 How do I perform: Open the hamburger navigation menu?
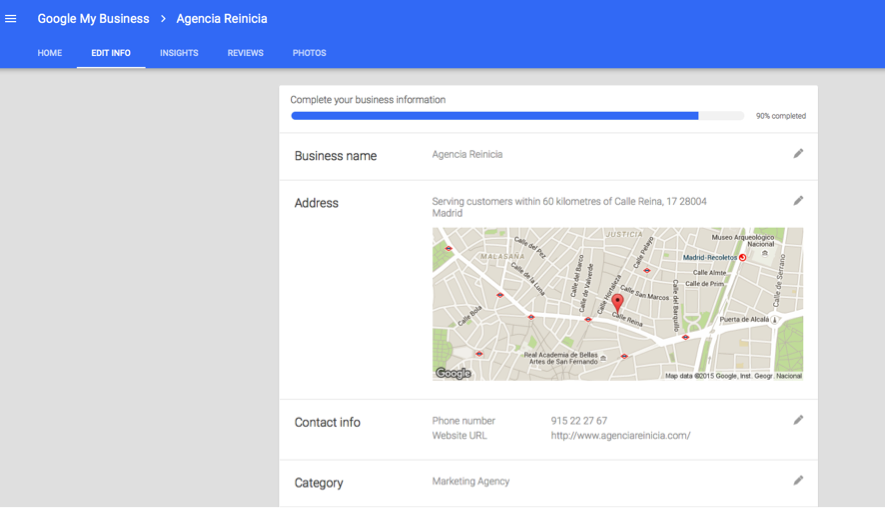click(11, 19)
